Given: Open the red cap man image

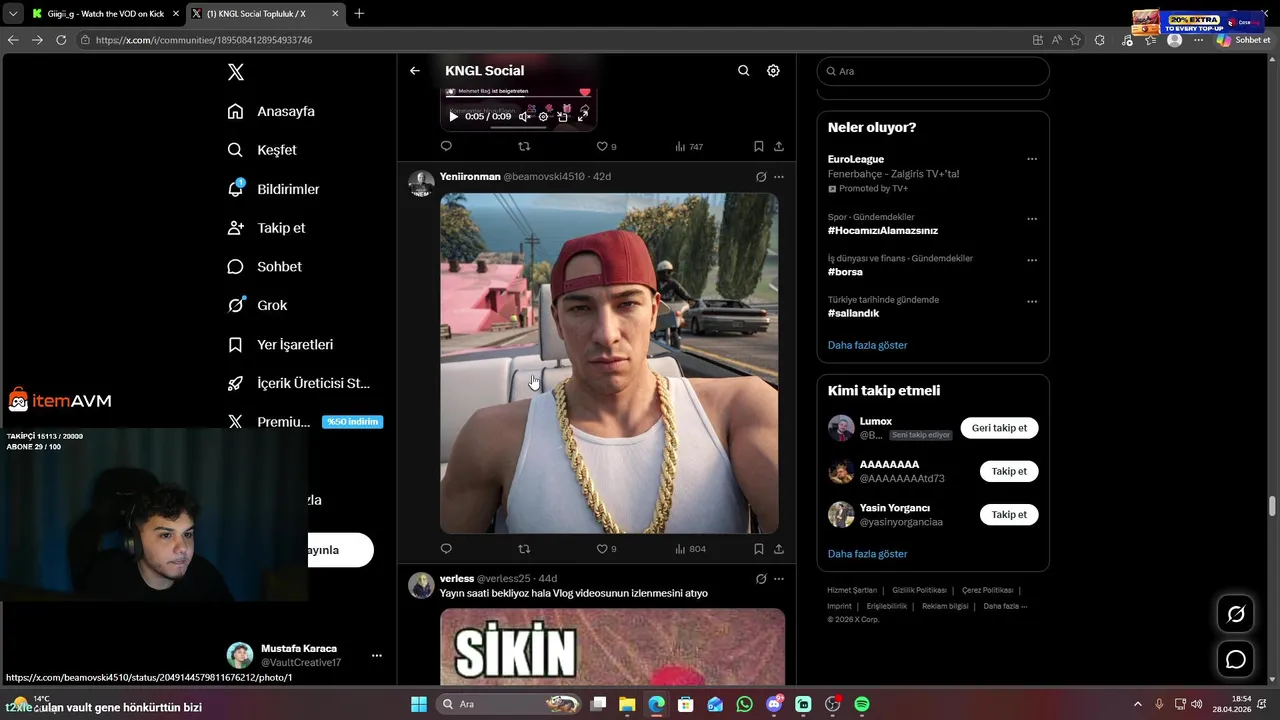Looking at the screenshot, I should pyautogui.click(x=609, y=363).
